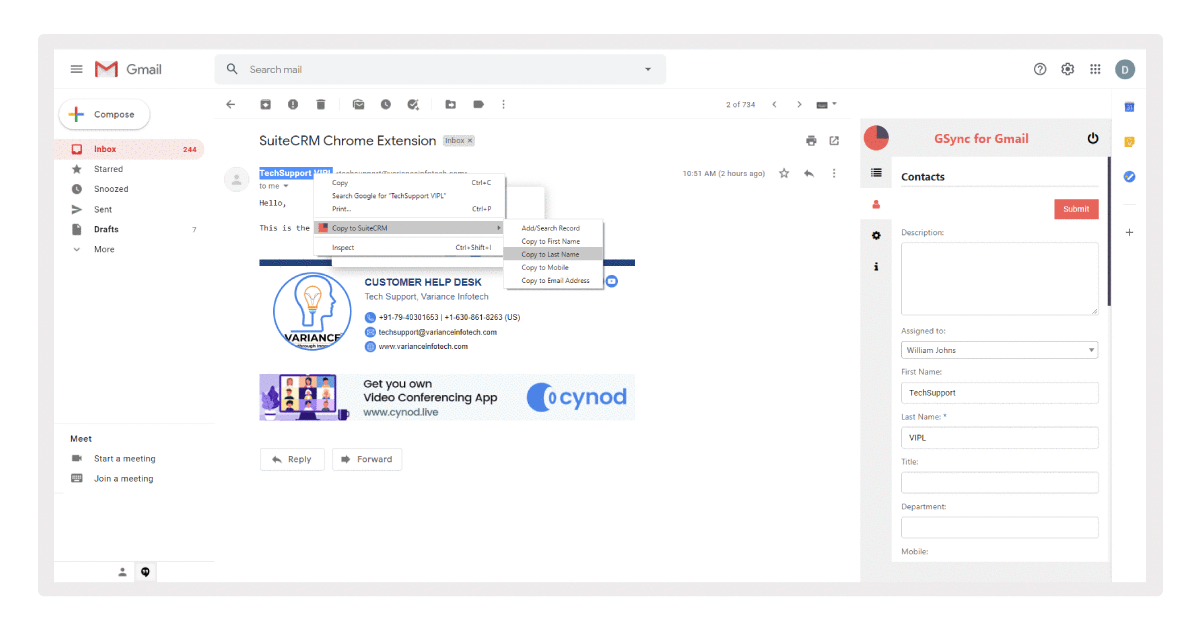
Task: Report this email as spam
Action: click(x=293, y=104)
